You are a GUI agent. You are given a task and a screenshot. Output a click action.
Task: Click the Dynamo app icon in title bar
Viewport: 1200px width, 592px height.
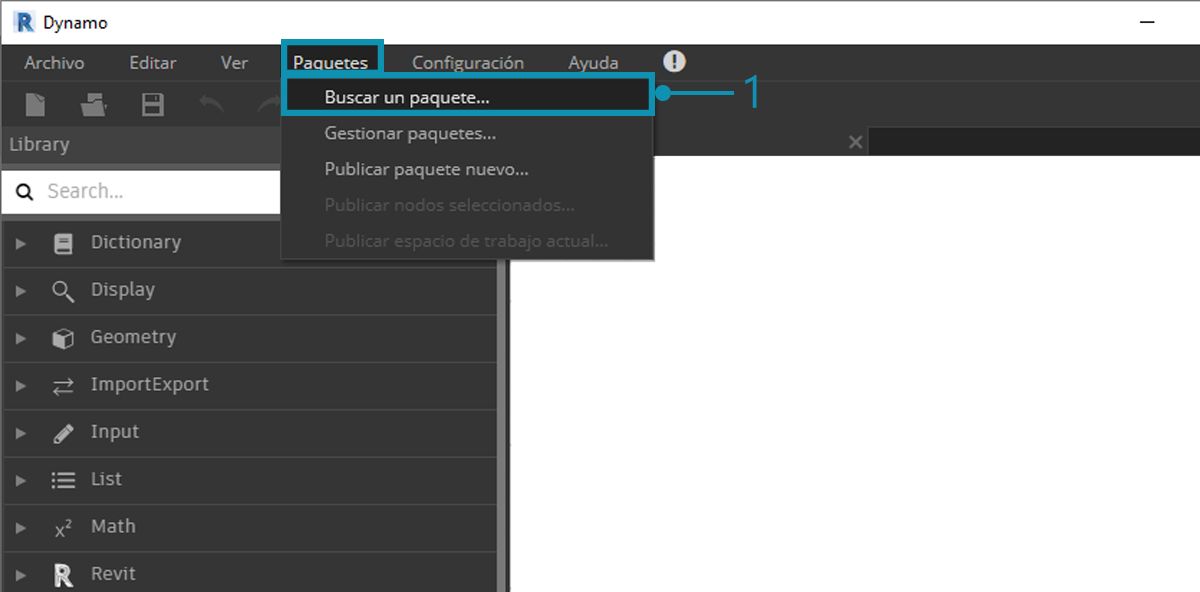coord(24,22)
